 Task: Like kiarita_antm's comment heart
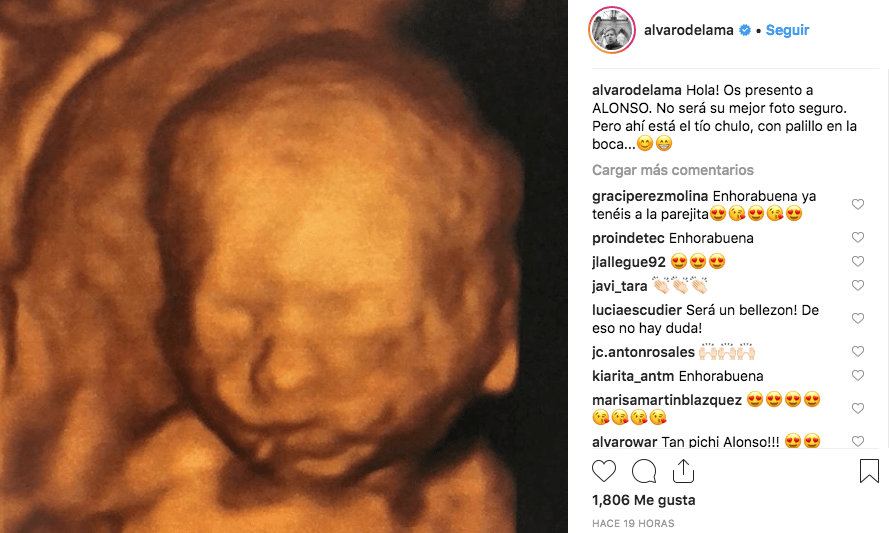858,375
